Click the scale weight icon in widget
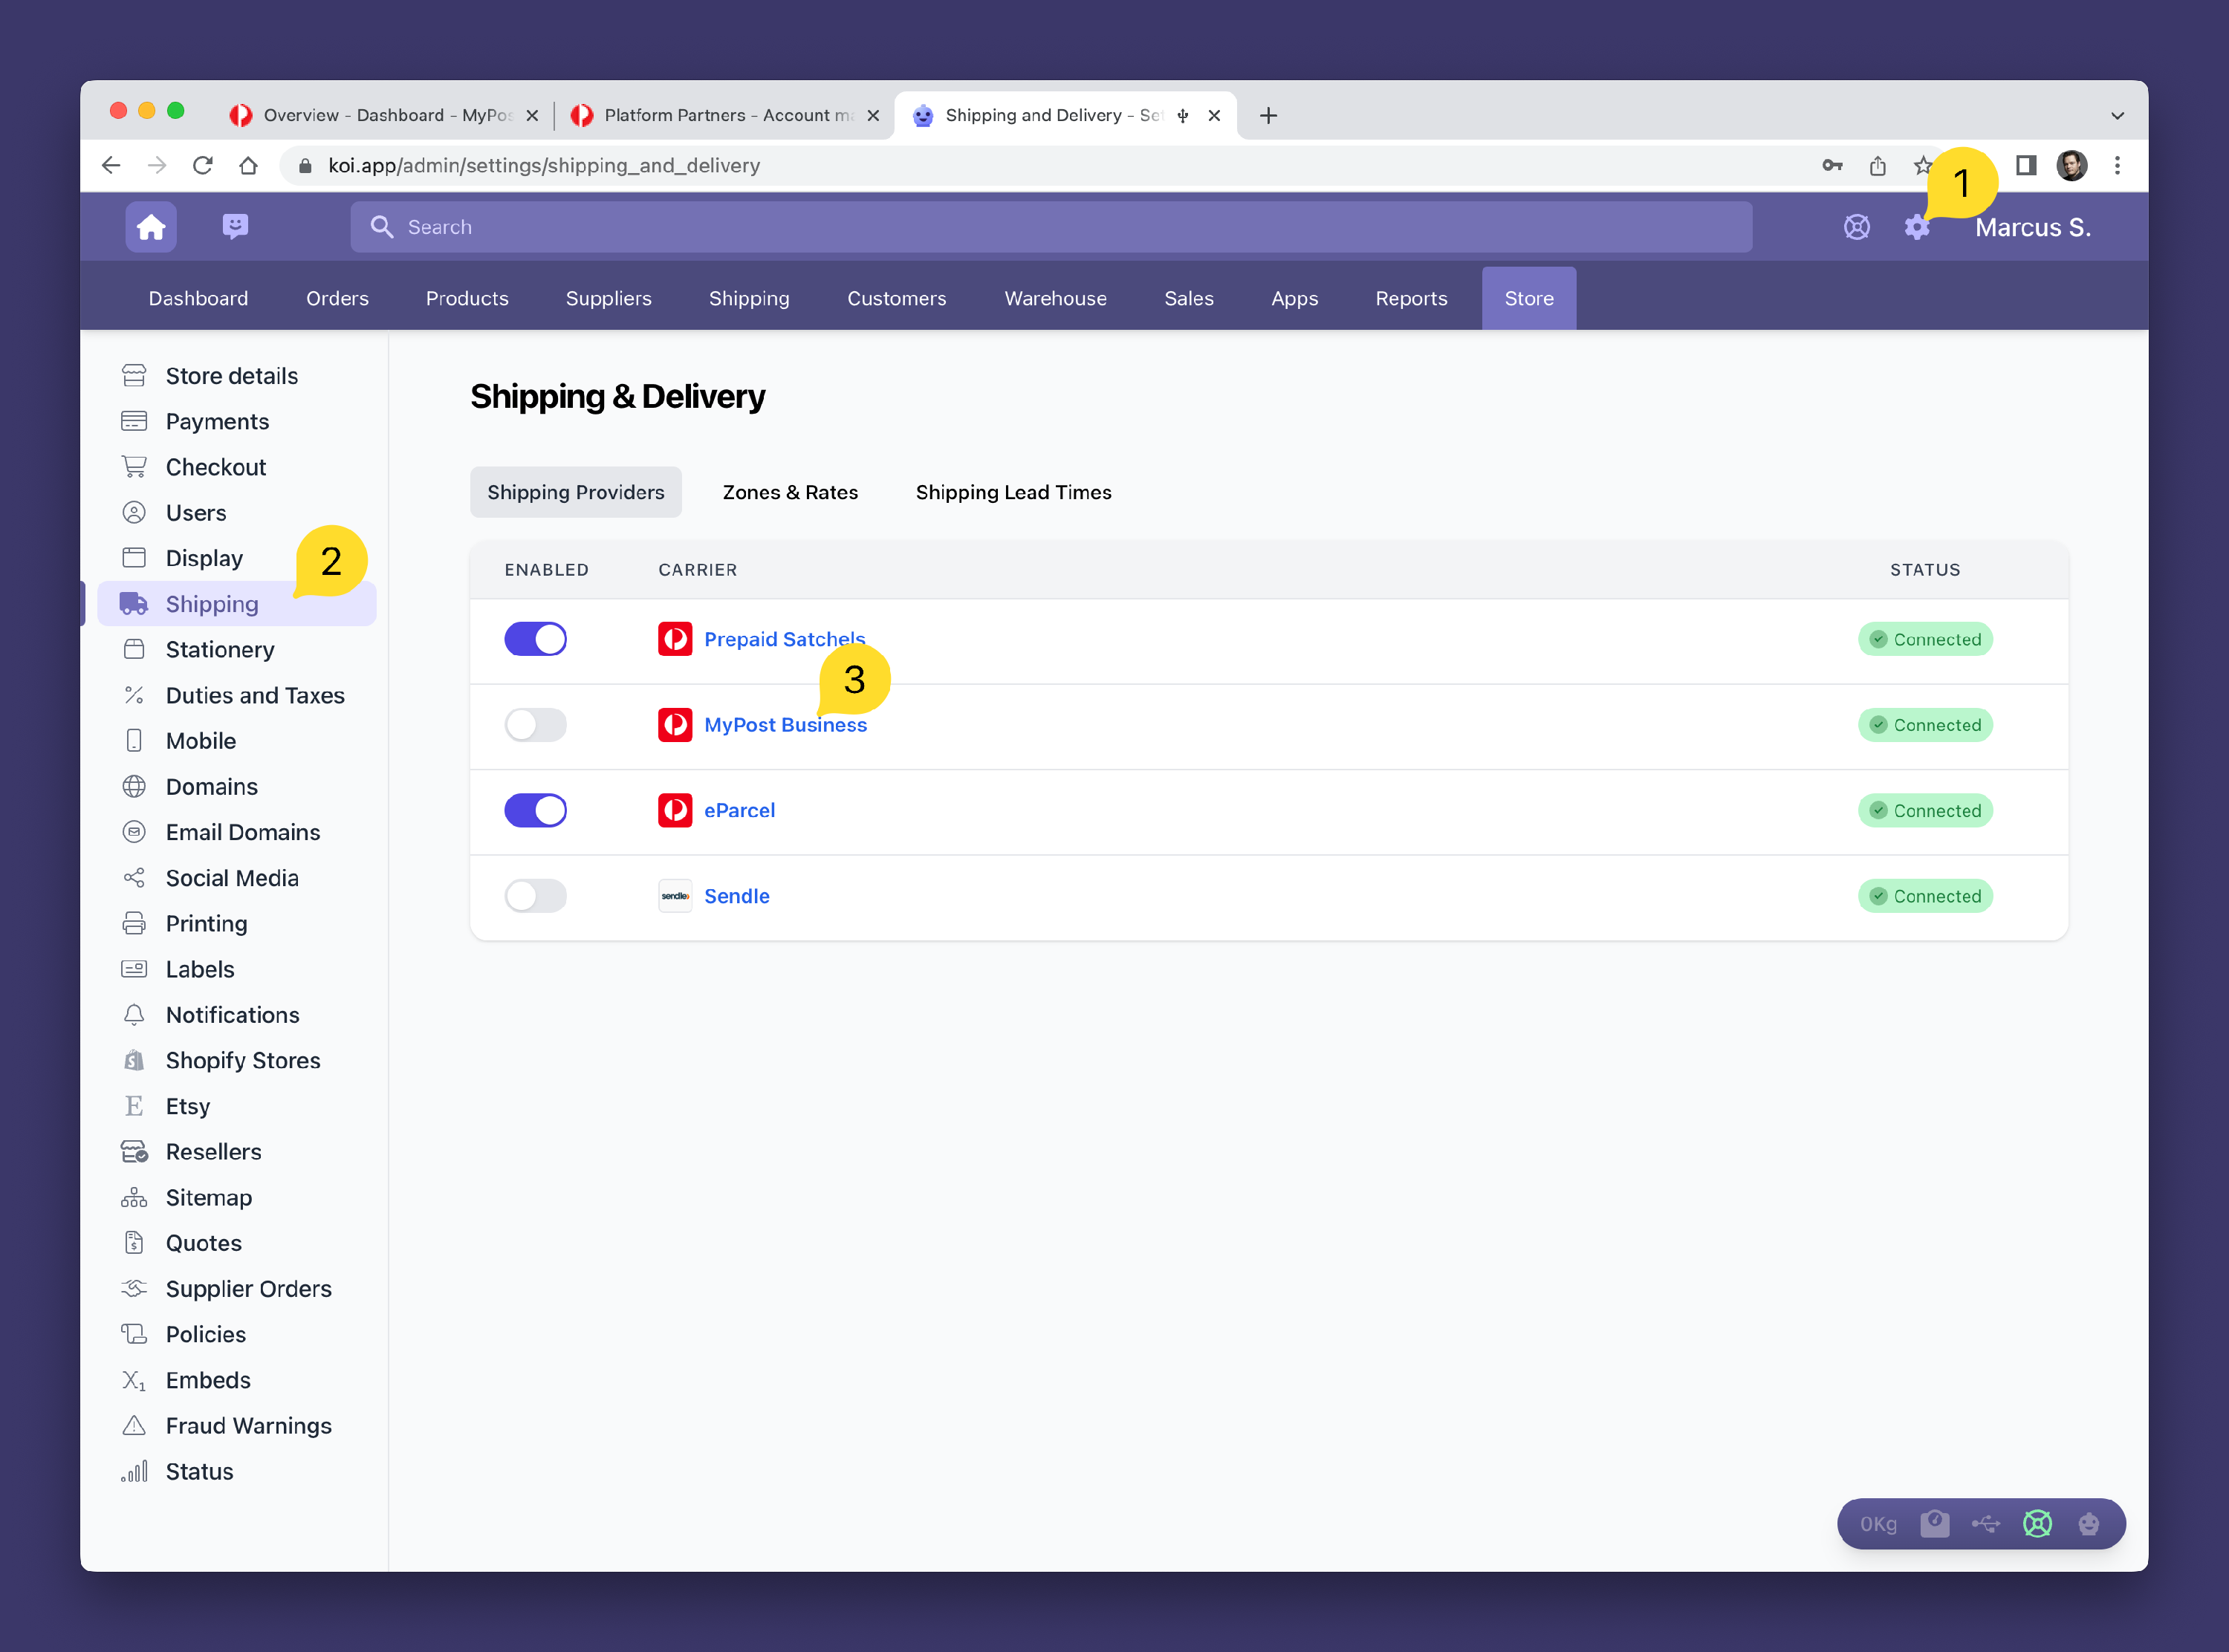This screenshot has height=1652, width=2229. (x=1934, y=1523)
